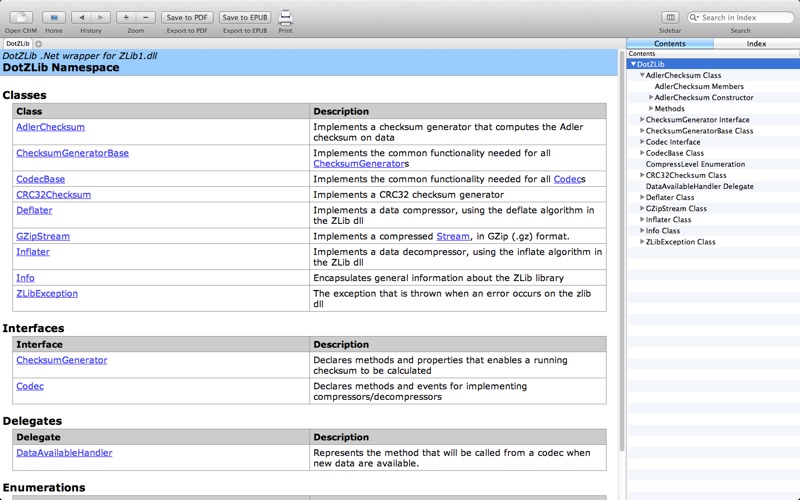Go to the Home page icon
The image size is (800, 500).
click(x=54, y=17)
